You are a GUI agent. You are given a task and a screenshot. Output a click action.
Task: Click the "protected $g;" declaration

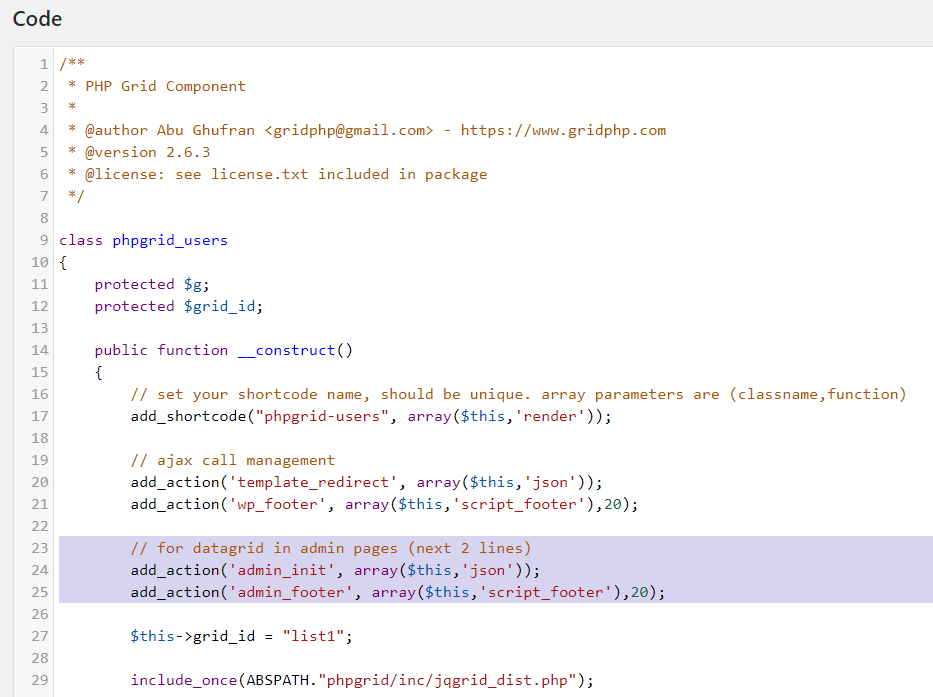pyautogui.click(x=152, y=284)
